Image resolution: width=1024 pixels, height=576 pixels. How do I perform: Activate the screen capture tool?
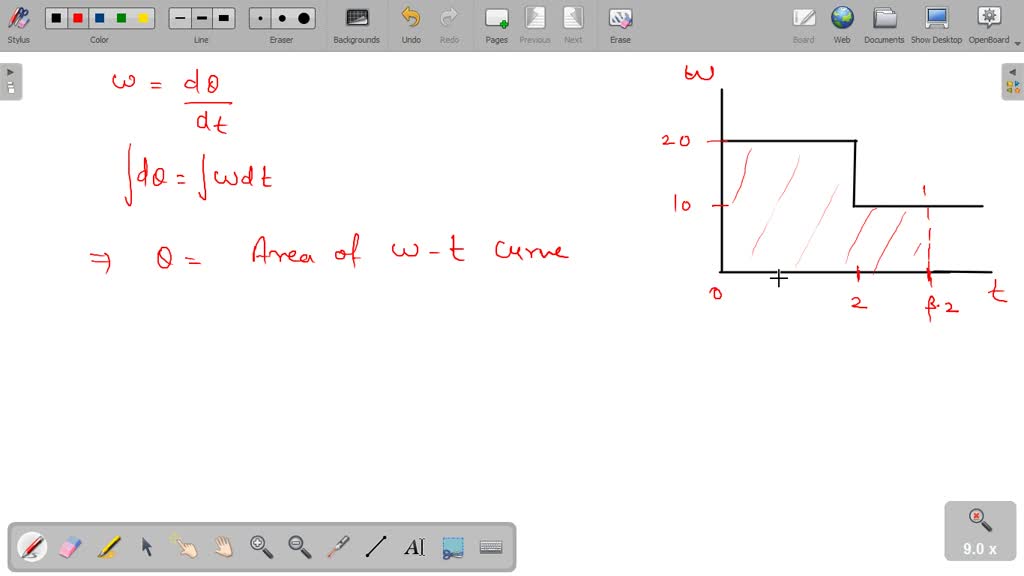click(452, 547)
